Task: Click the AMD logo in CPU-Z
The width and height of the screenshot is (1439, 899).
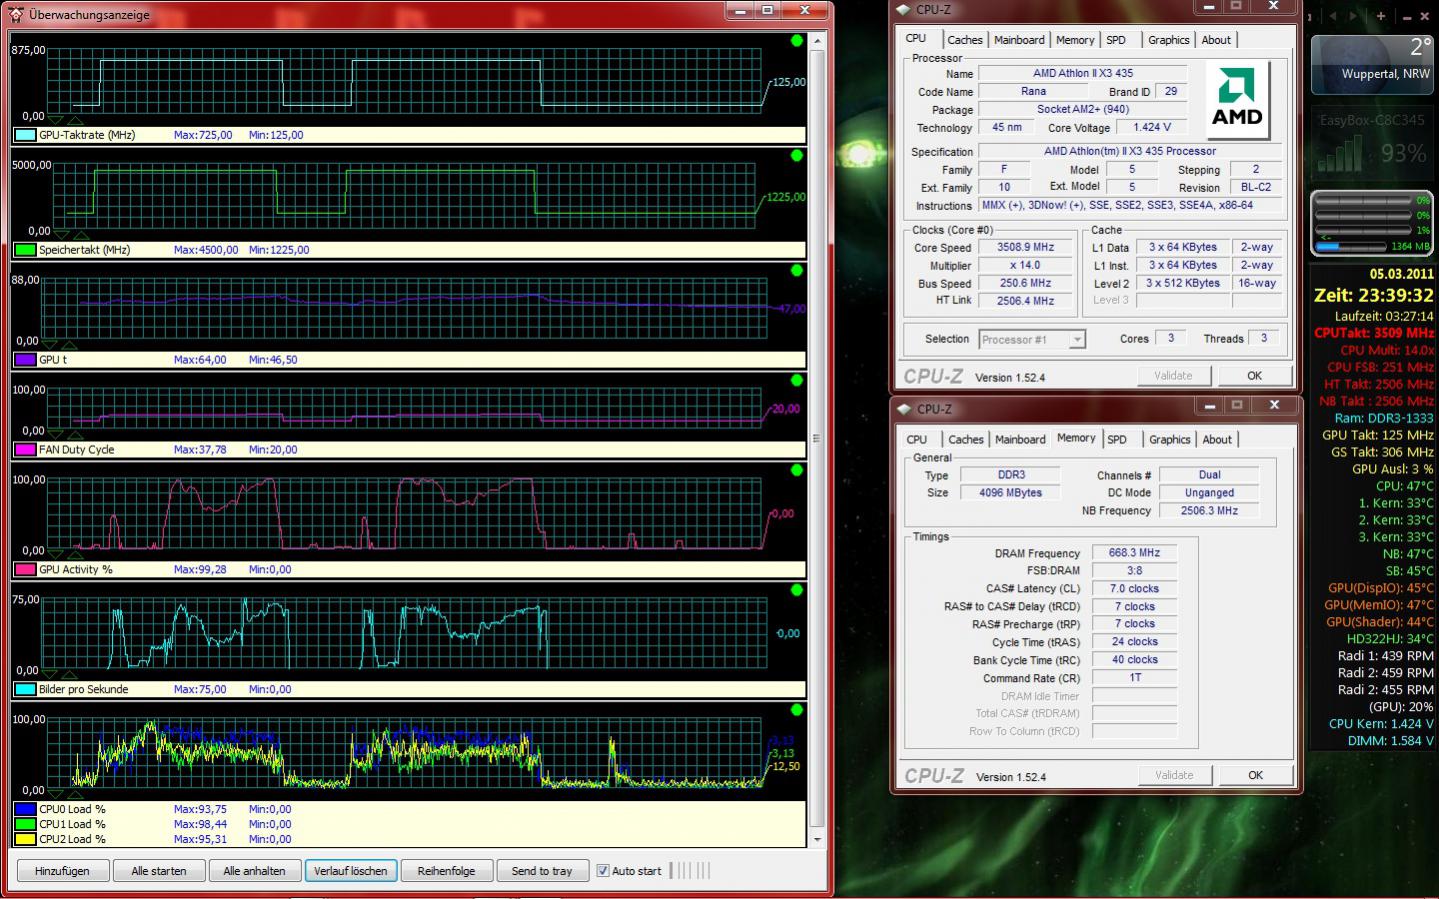Action: (1237, 99)
